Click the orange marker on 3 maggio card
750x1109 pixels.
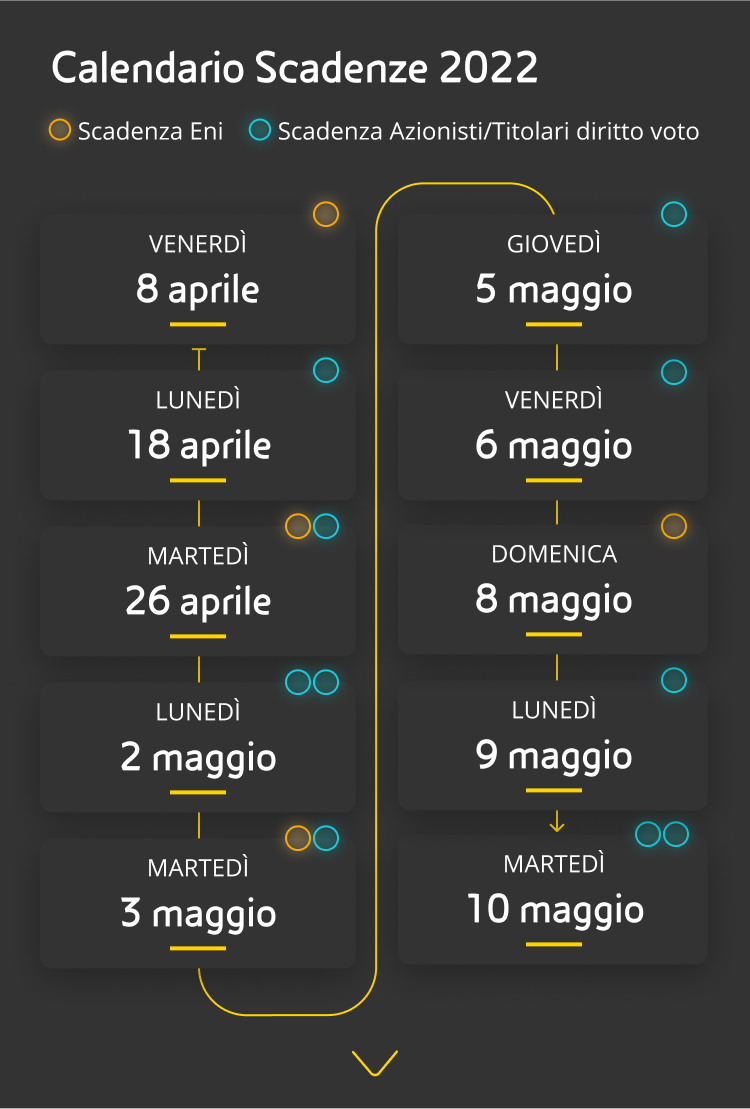[298, 838]
